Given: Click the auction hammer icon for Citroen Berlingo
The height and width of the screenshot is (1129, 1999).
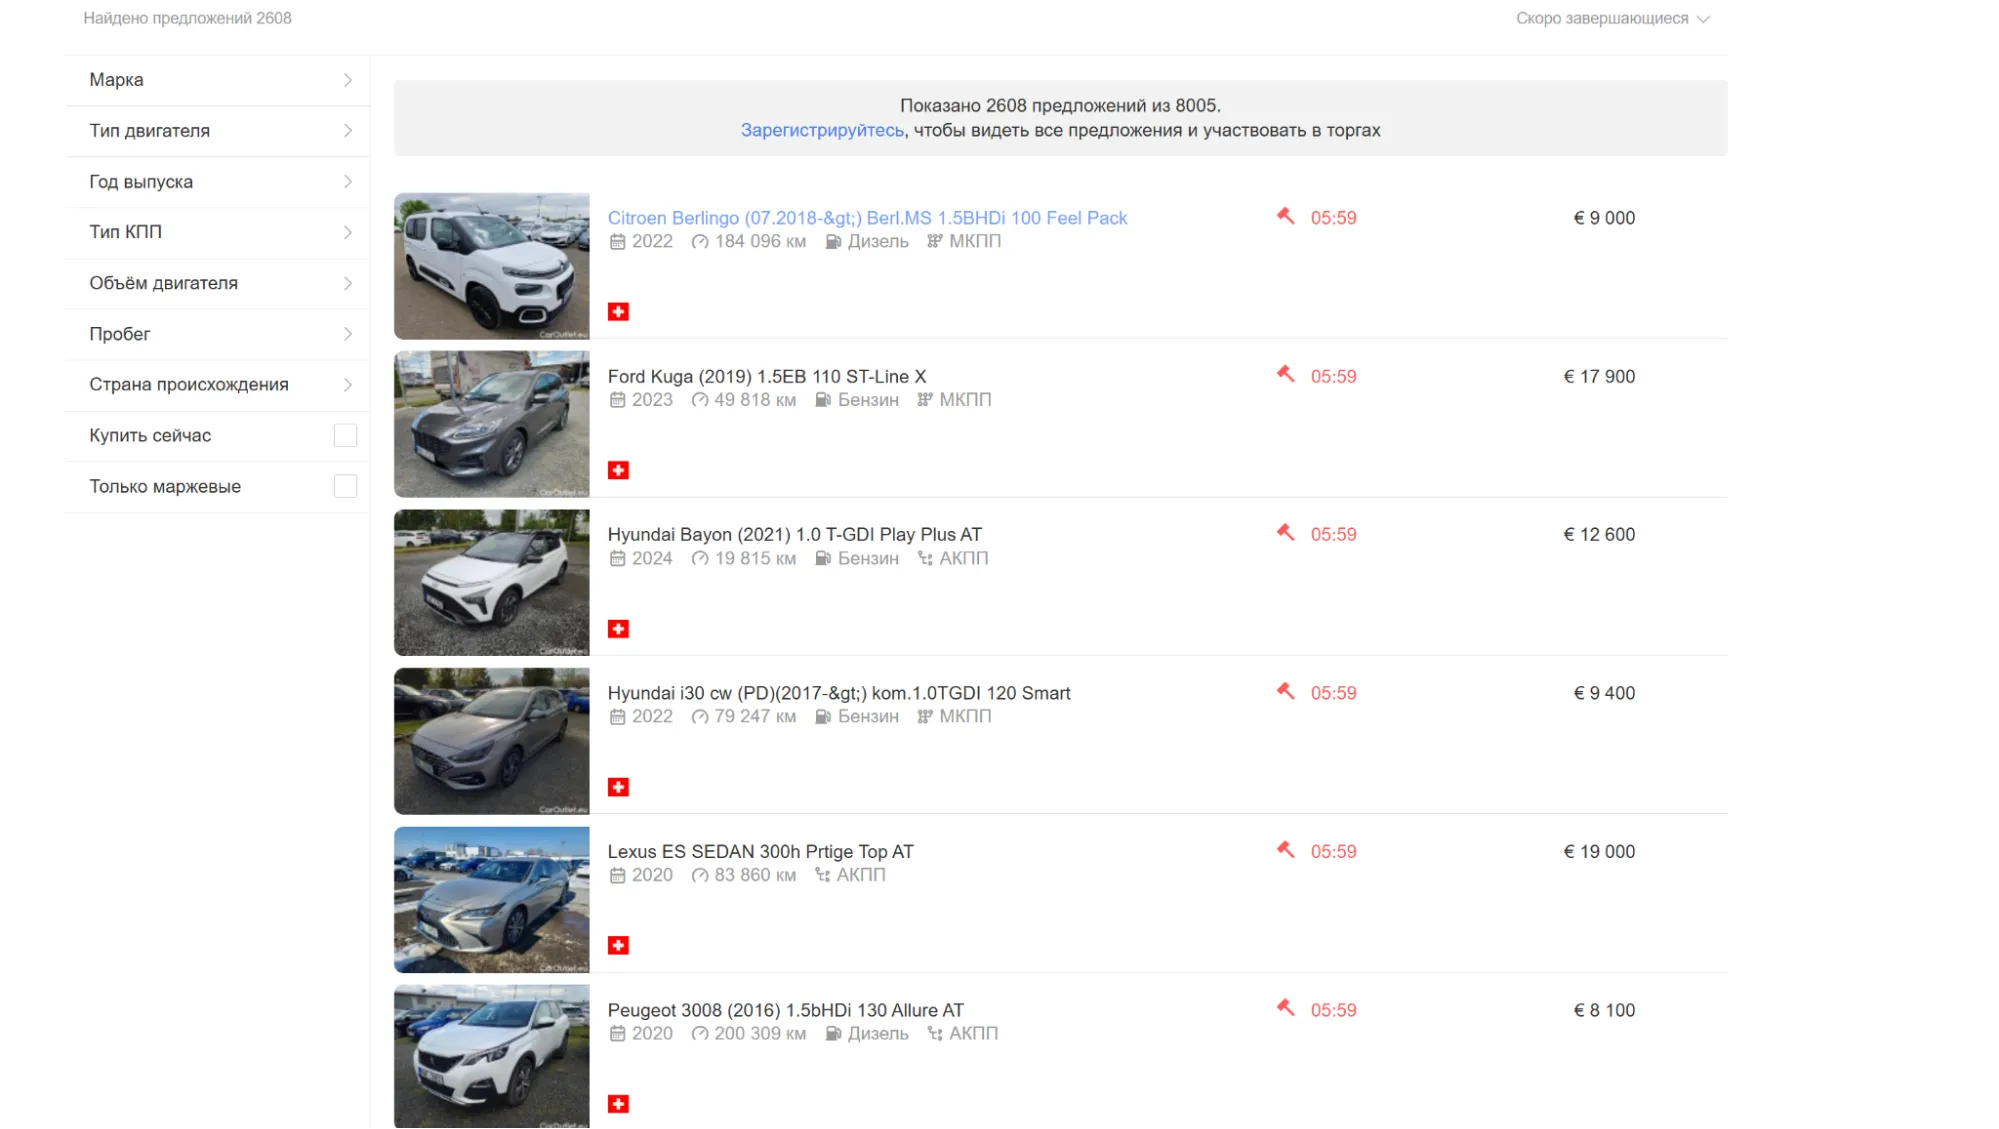Looking at the screenshot, I should (x=1285, y=216).
